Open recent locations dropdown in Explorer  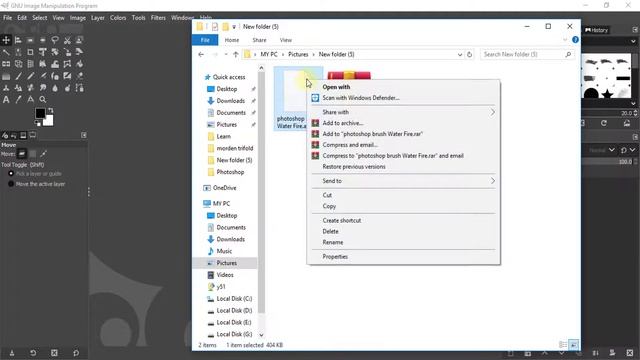click(226, 54)
